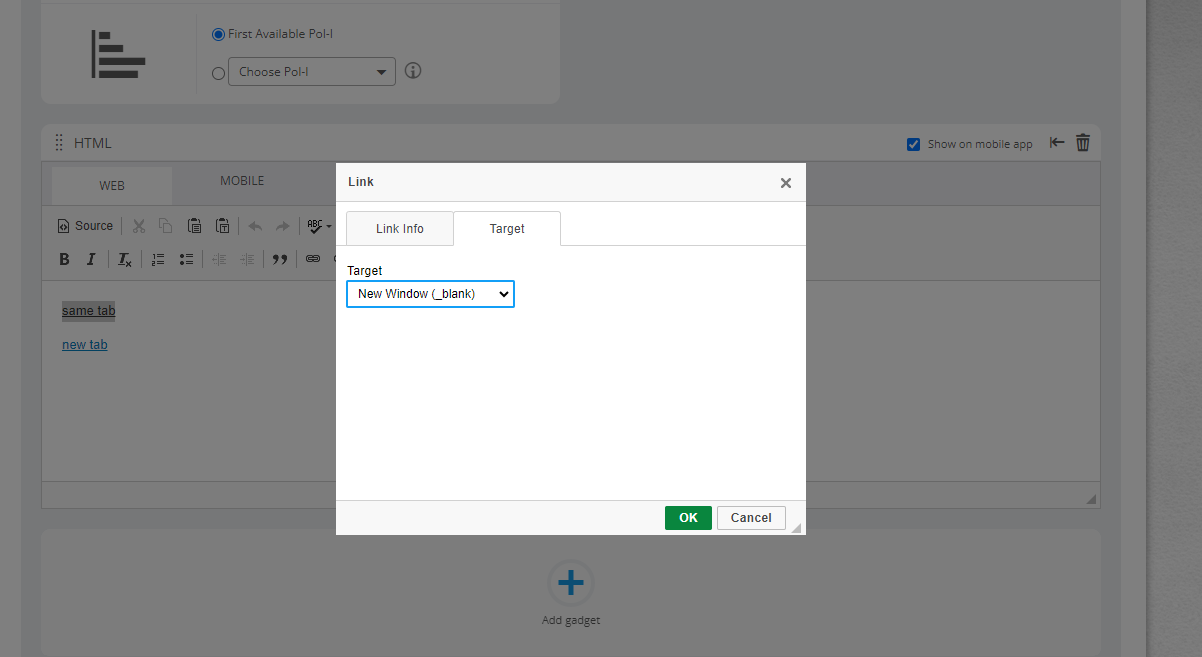
Task: Open the ABC spell check dropdown
Action: (x=319, y=226)
